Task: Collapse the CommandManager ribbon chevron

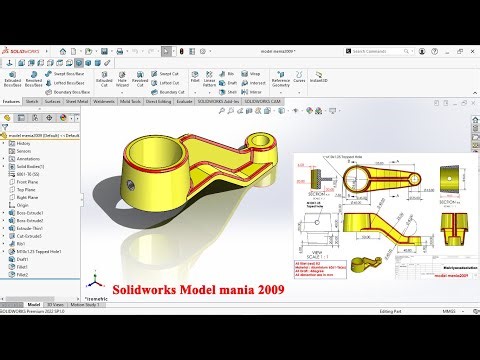Action: (475, 93)
